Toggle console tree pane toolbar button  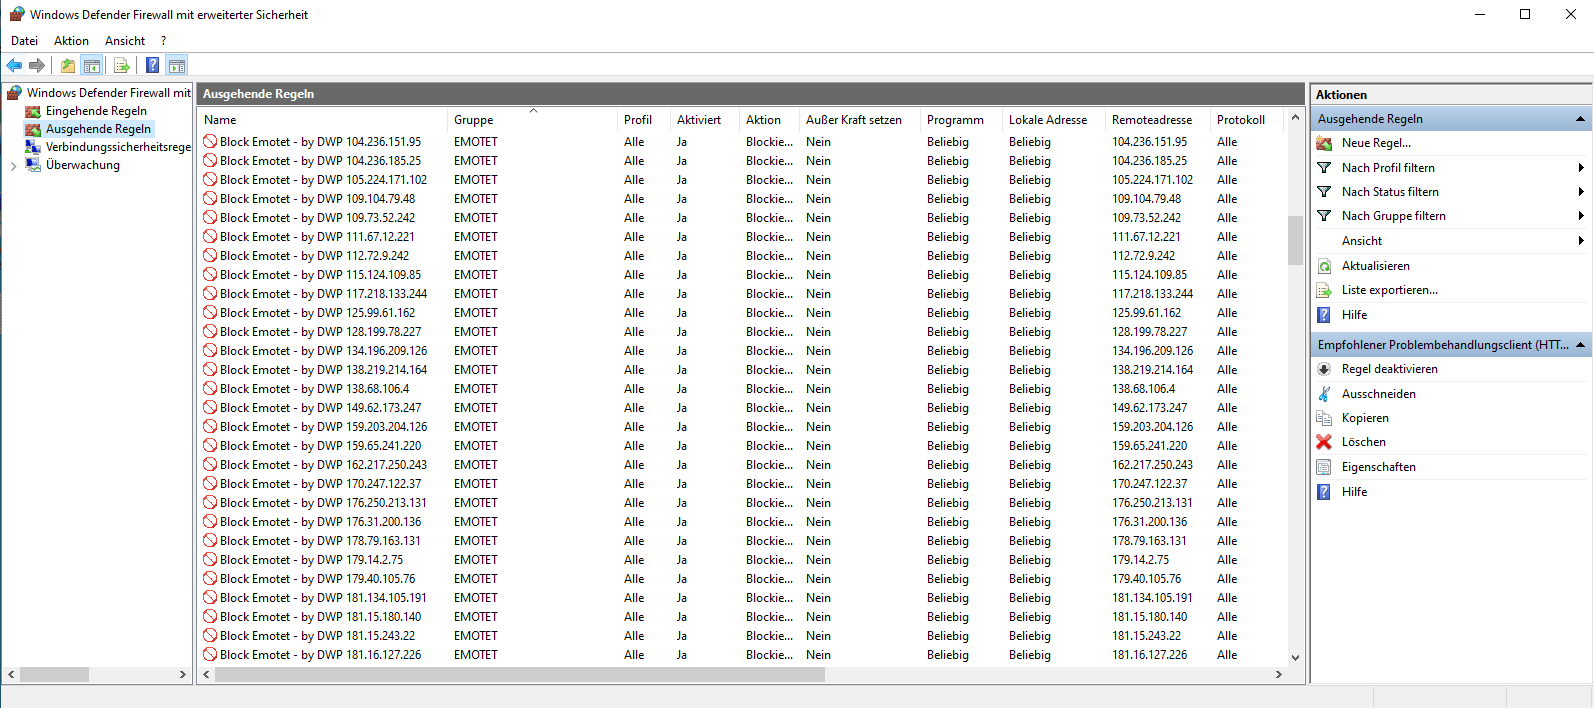pos(92,66)
